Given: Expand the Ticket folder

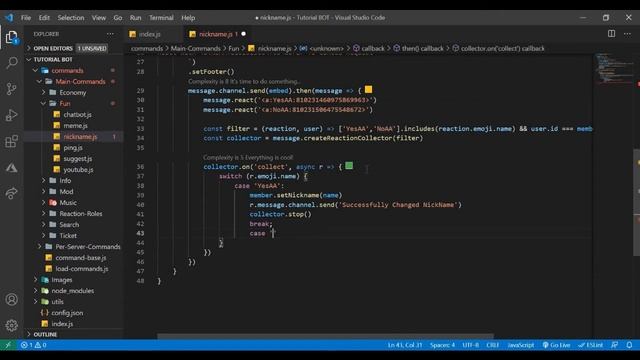Looking at the screenshot, I should pyautogui.click(x=73, y=236).
